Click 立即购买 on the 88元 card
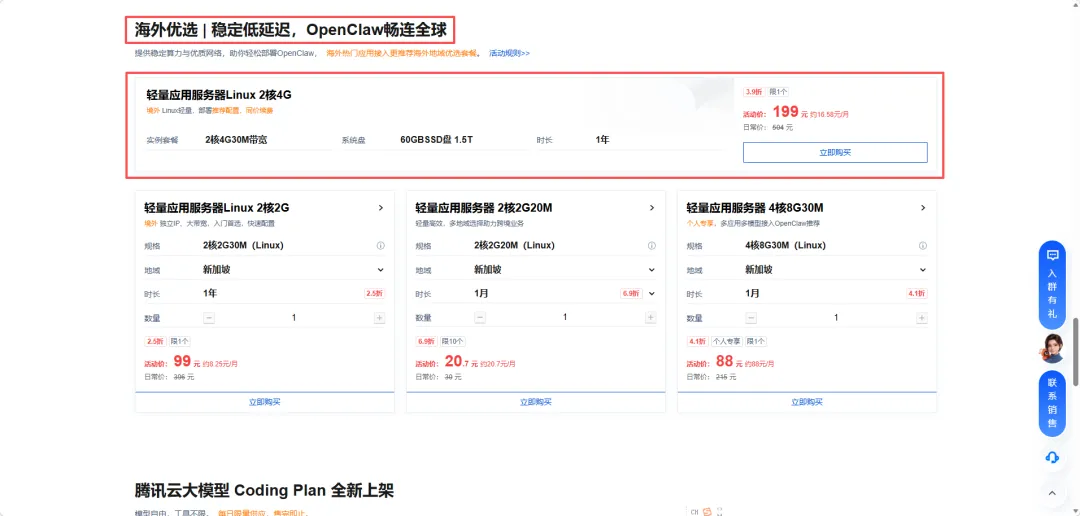Image resolution: width=1080 pixels, height=516 pixels. [807, 402]
